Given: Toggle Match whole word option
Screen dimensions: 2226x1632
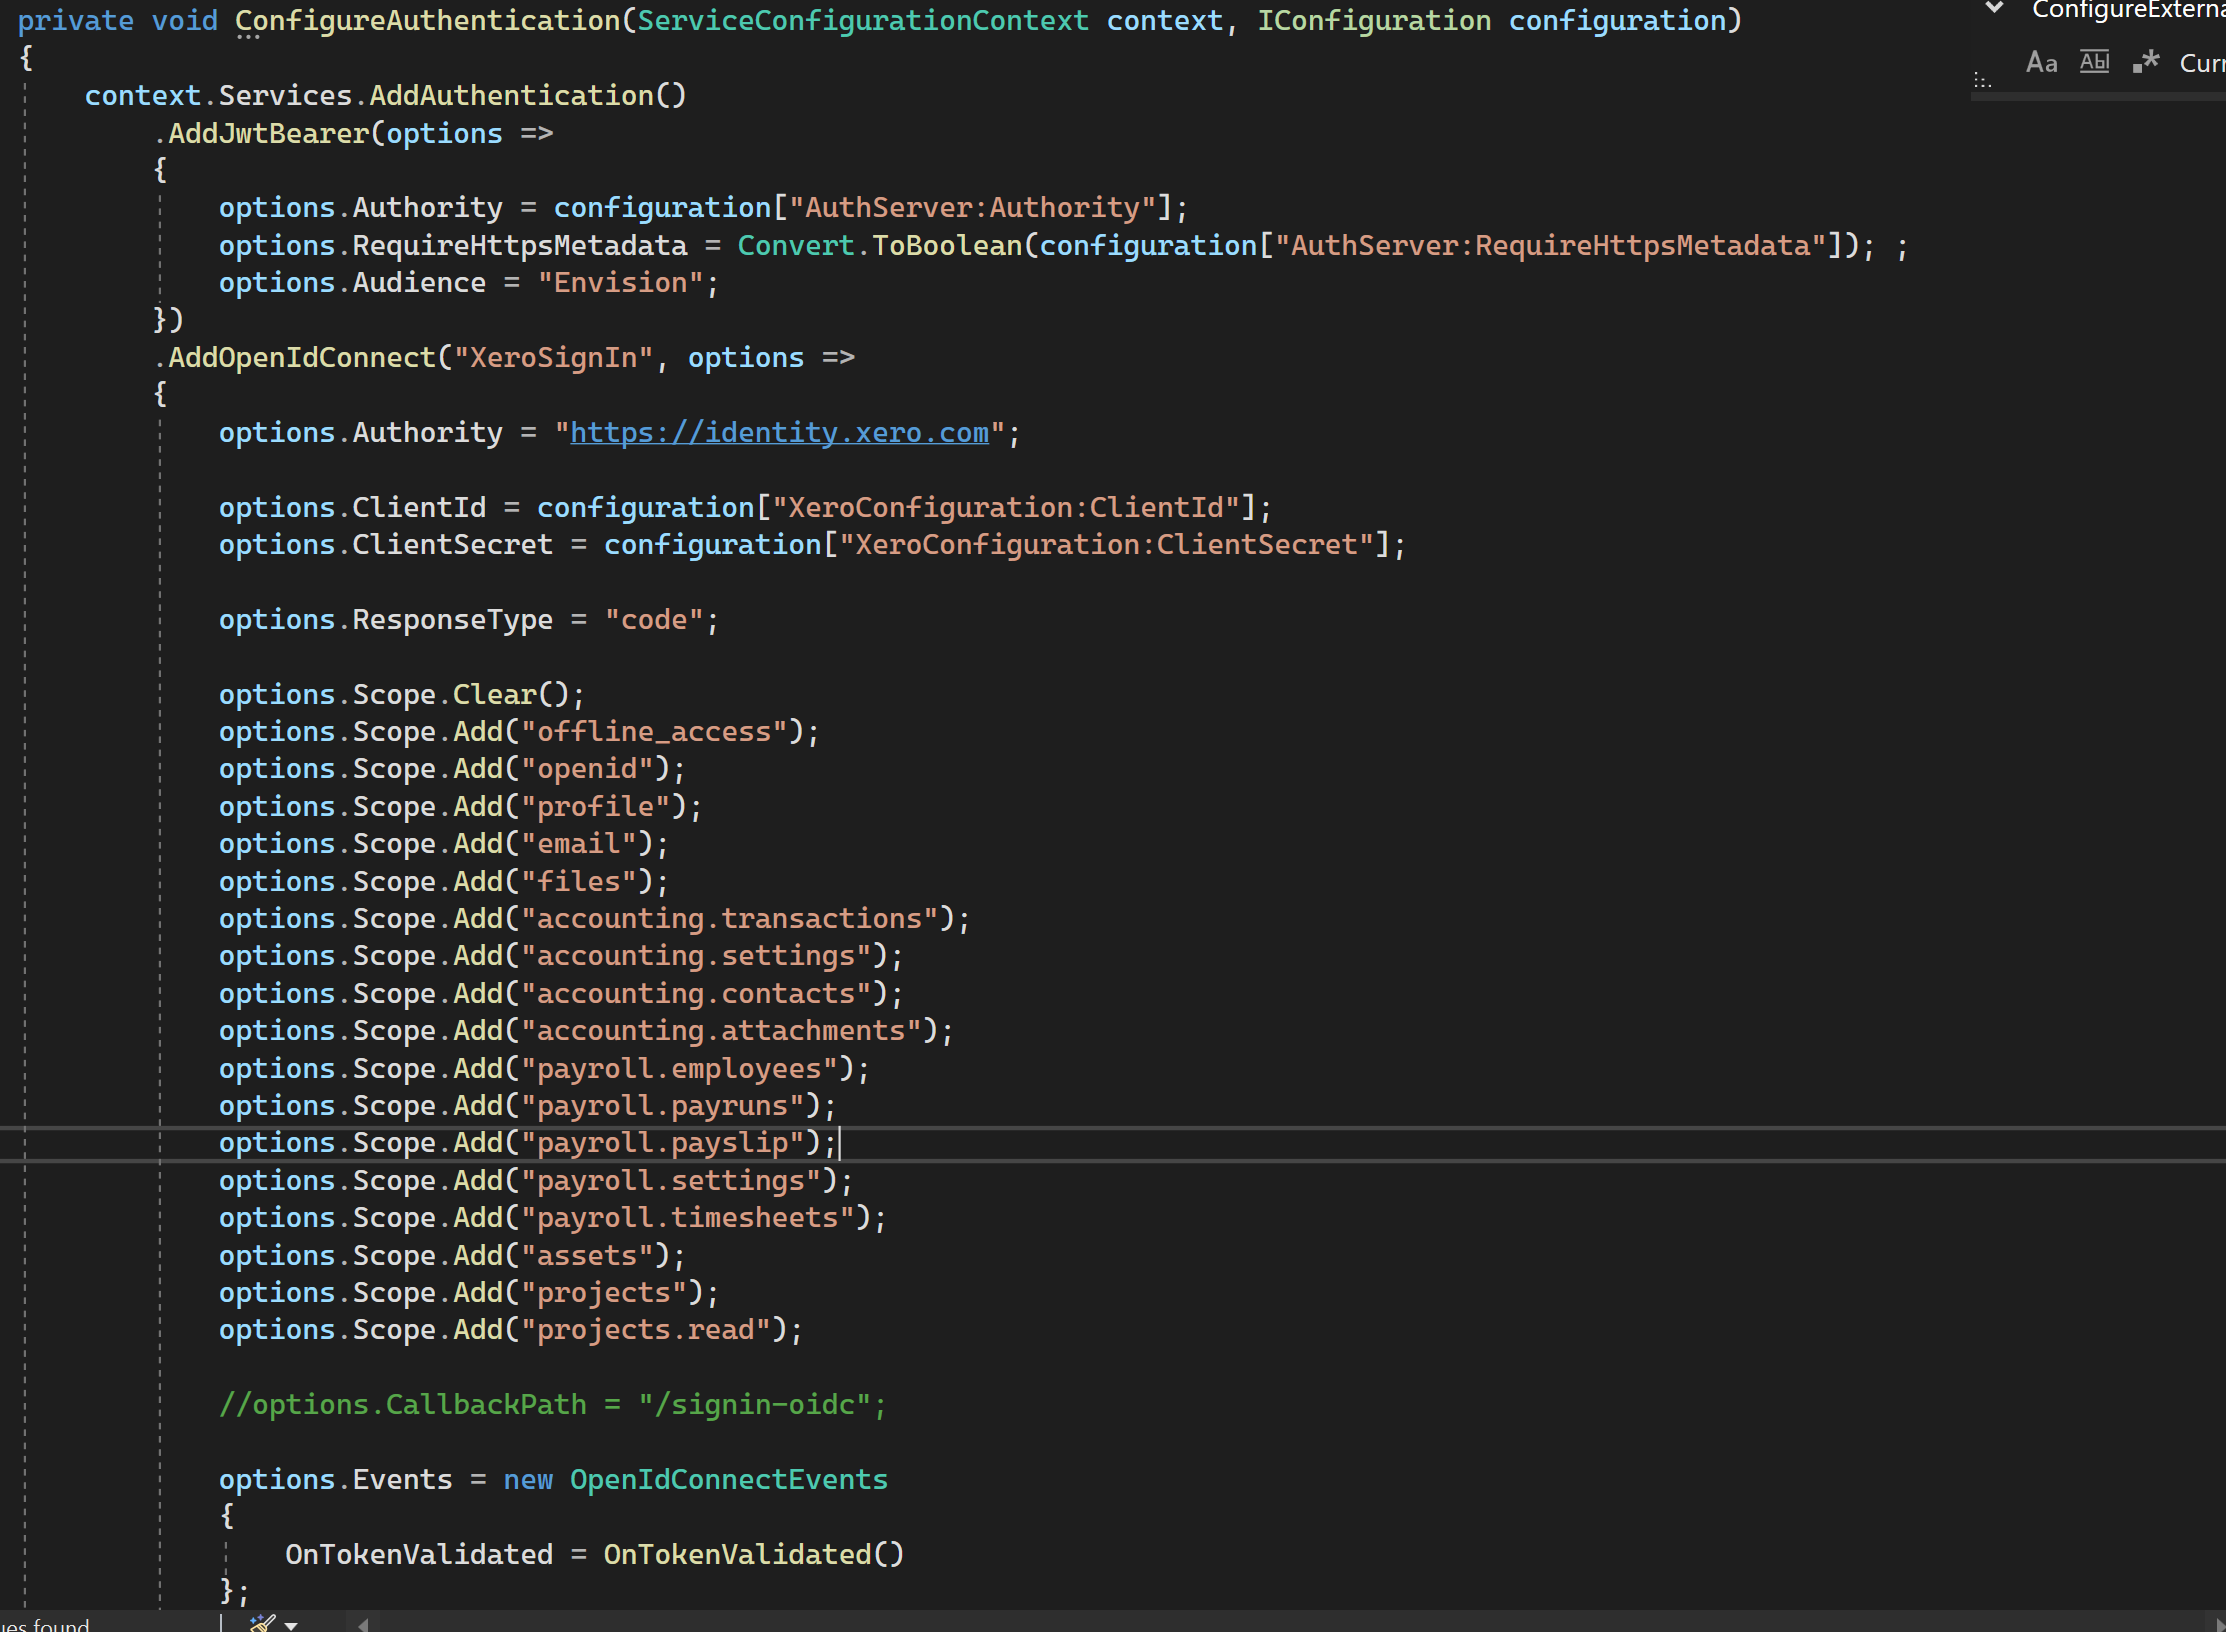Looking at the screenshot, I should pyautogui.click(x=2094, y=62).
